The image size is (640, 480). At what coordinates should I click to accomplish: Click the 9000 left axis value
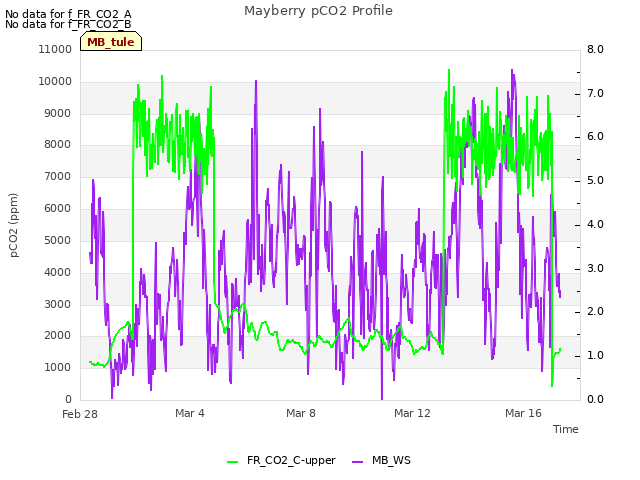[58, 113]
